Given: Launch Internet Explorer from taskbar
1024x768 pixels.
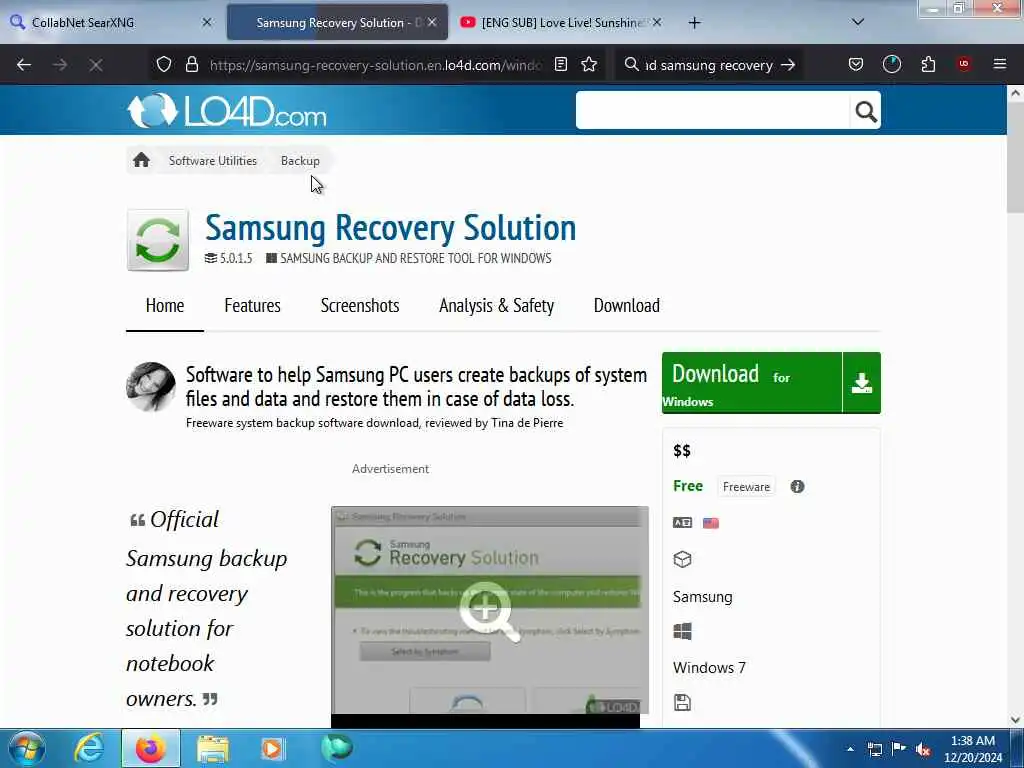Looking at the screenshot, I should (x=89, y=748).
